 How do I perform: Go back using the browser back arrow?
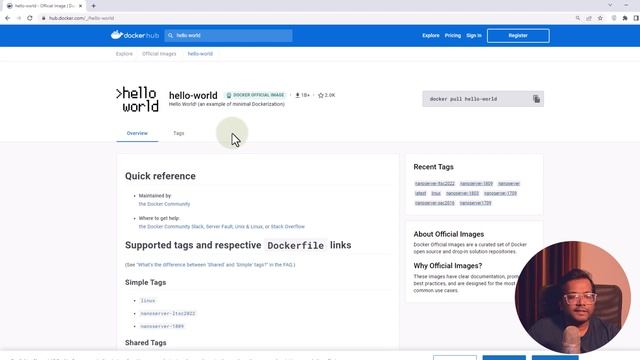click(x=7, y=18)
